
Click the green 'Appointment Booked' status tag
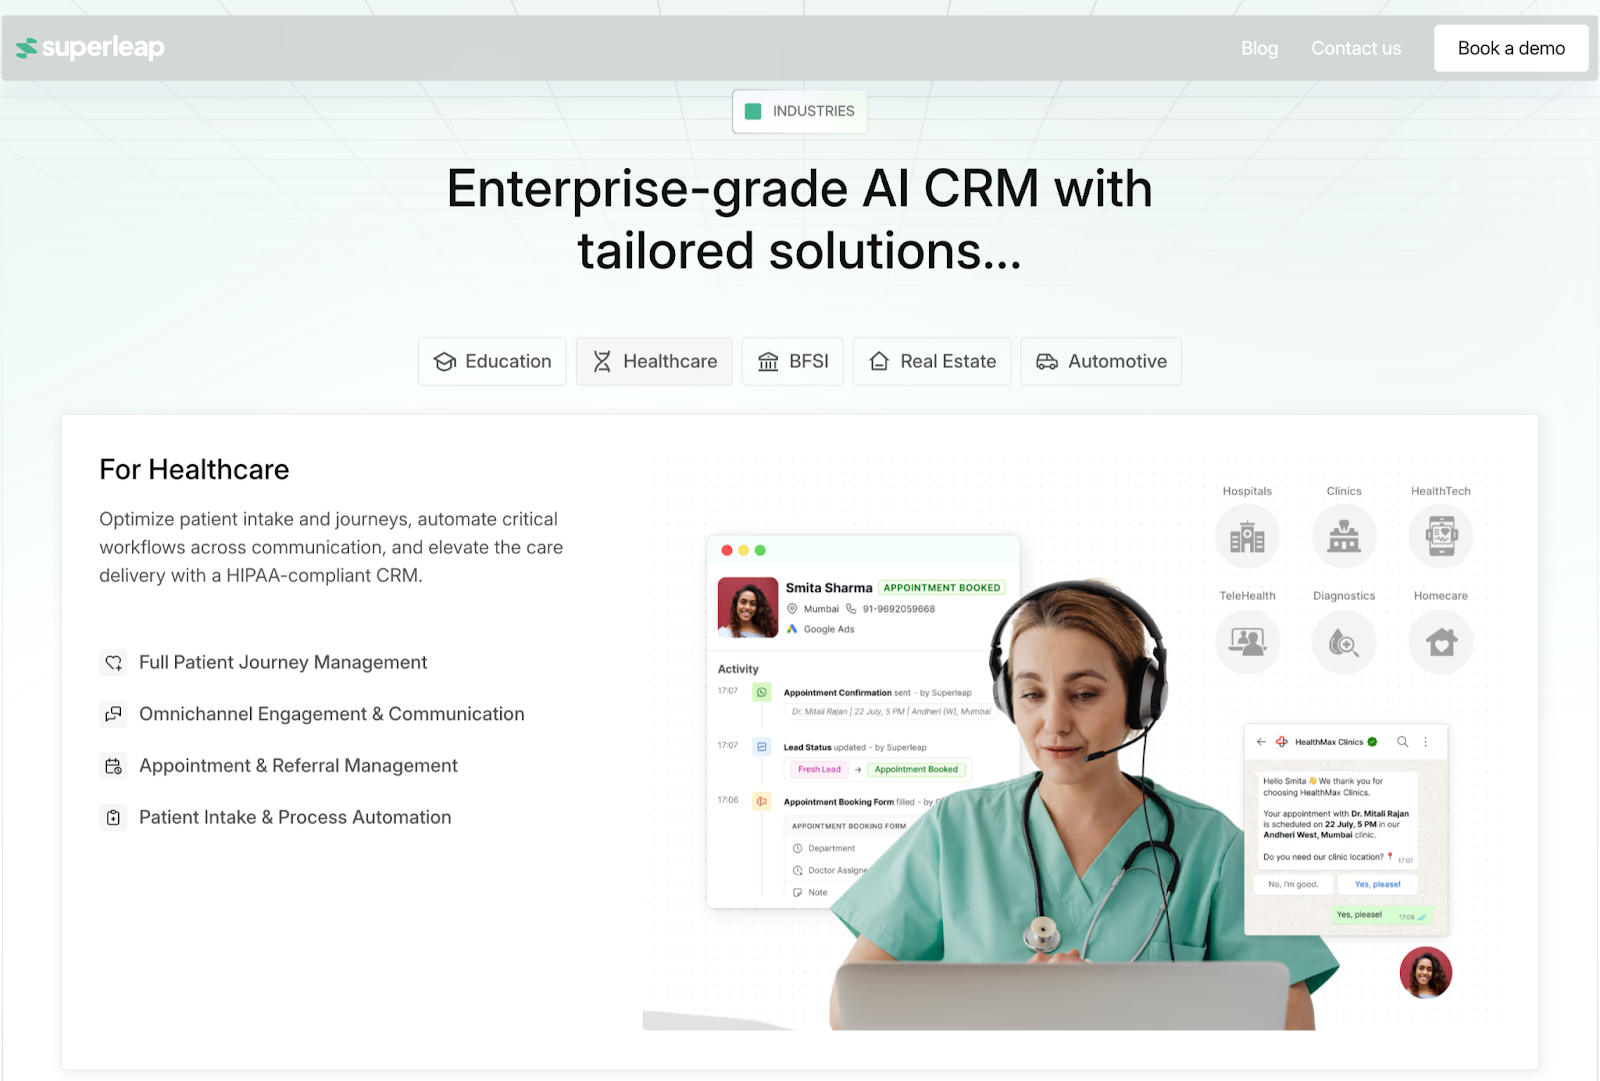pyautogui.click(x=916, y=769)
